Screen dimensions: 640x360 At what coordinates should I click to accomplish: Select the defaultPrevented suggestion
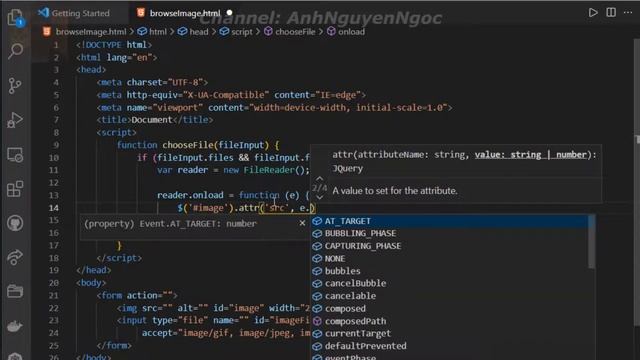click(x=450, y=346)
